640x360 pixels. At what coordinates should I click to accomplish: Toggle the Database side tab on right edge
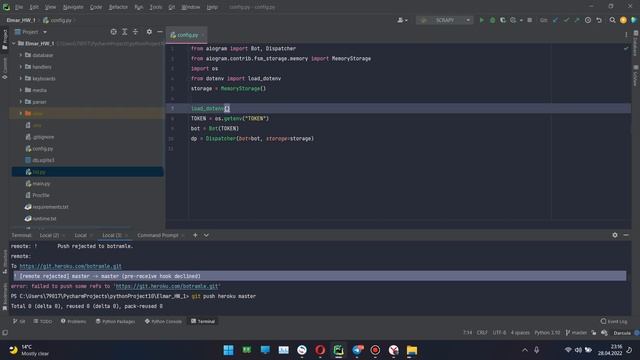click(x=636, y=43)
